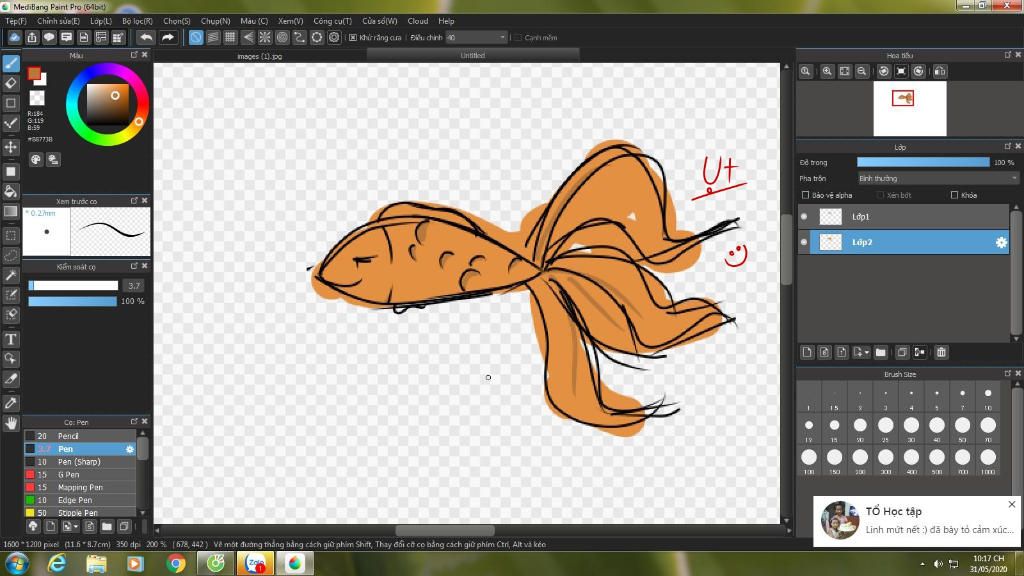Toggle Khử răng cưa anti-aliasing checkbox
Viewport: 1024px width, 576px height.
(353, 38)
